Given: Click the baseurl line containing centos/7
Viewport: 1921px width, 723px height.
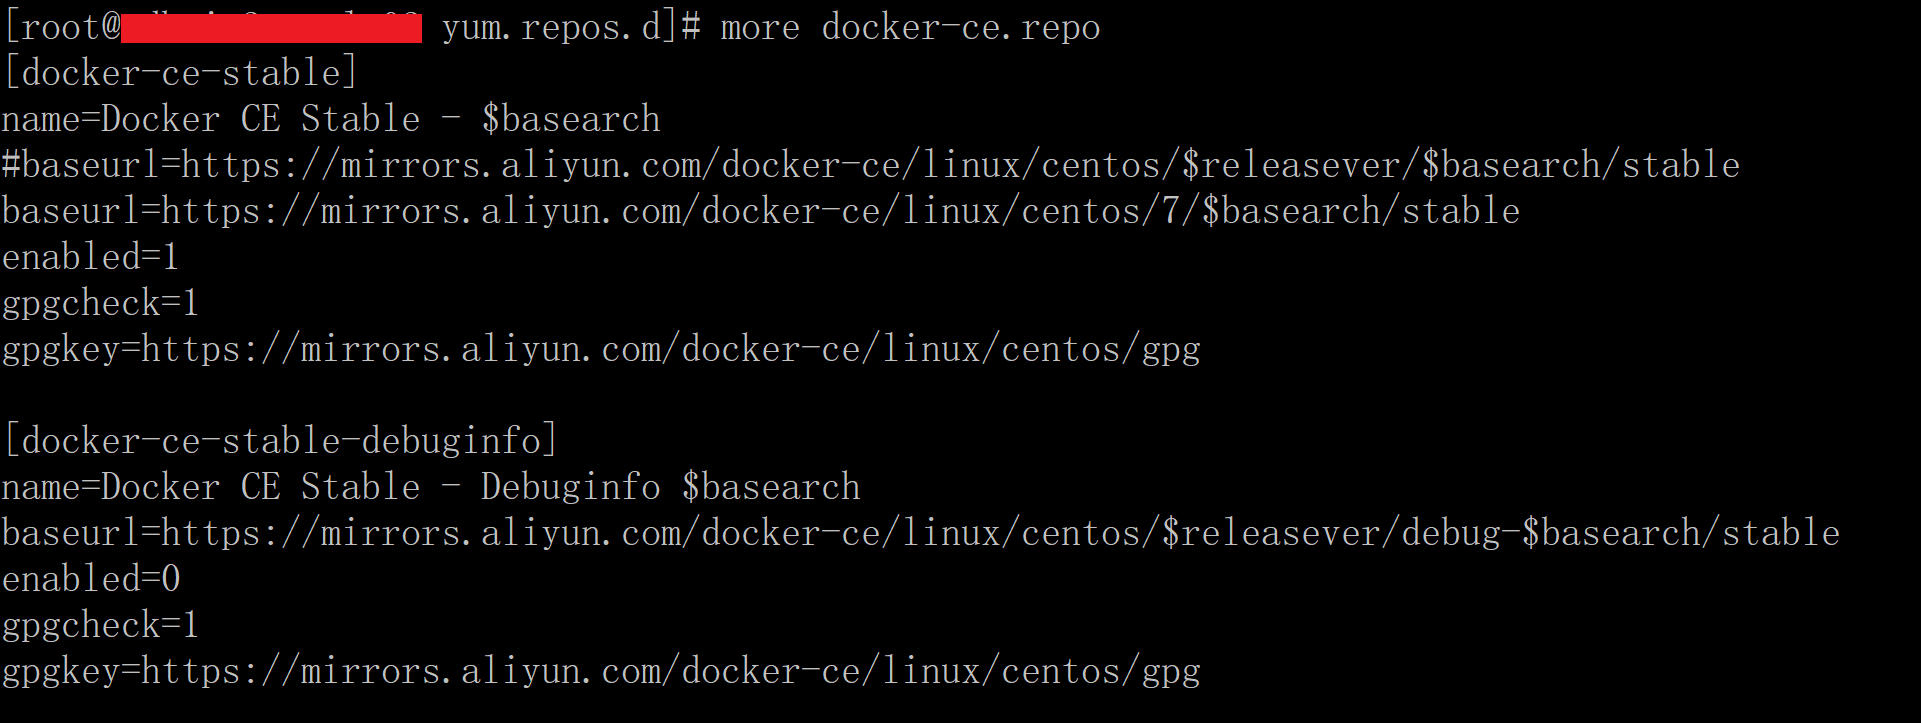Looking at the screenshot, I should click(x=761, y=211).
